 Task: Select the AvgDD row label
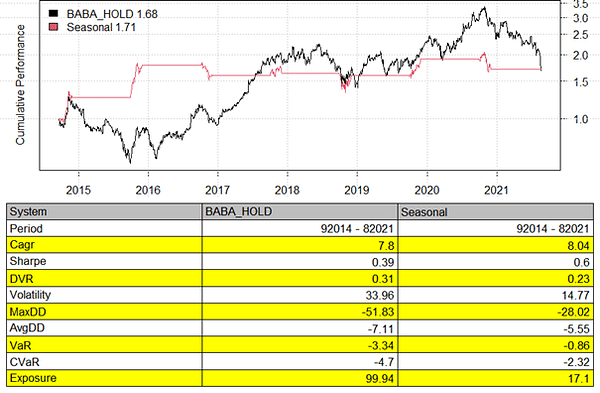pos(27,328)
